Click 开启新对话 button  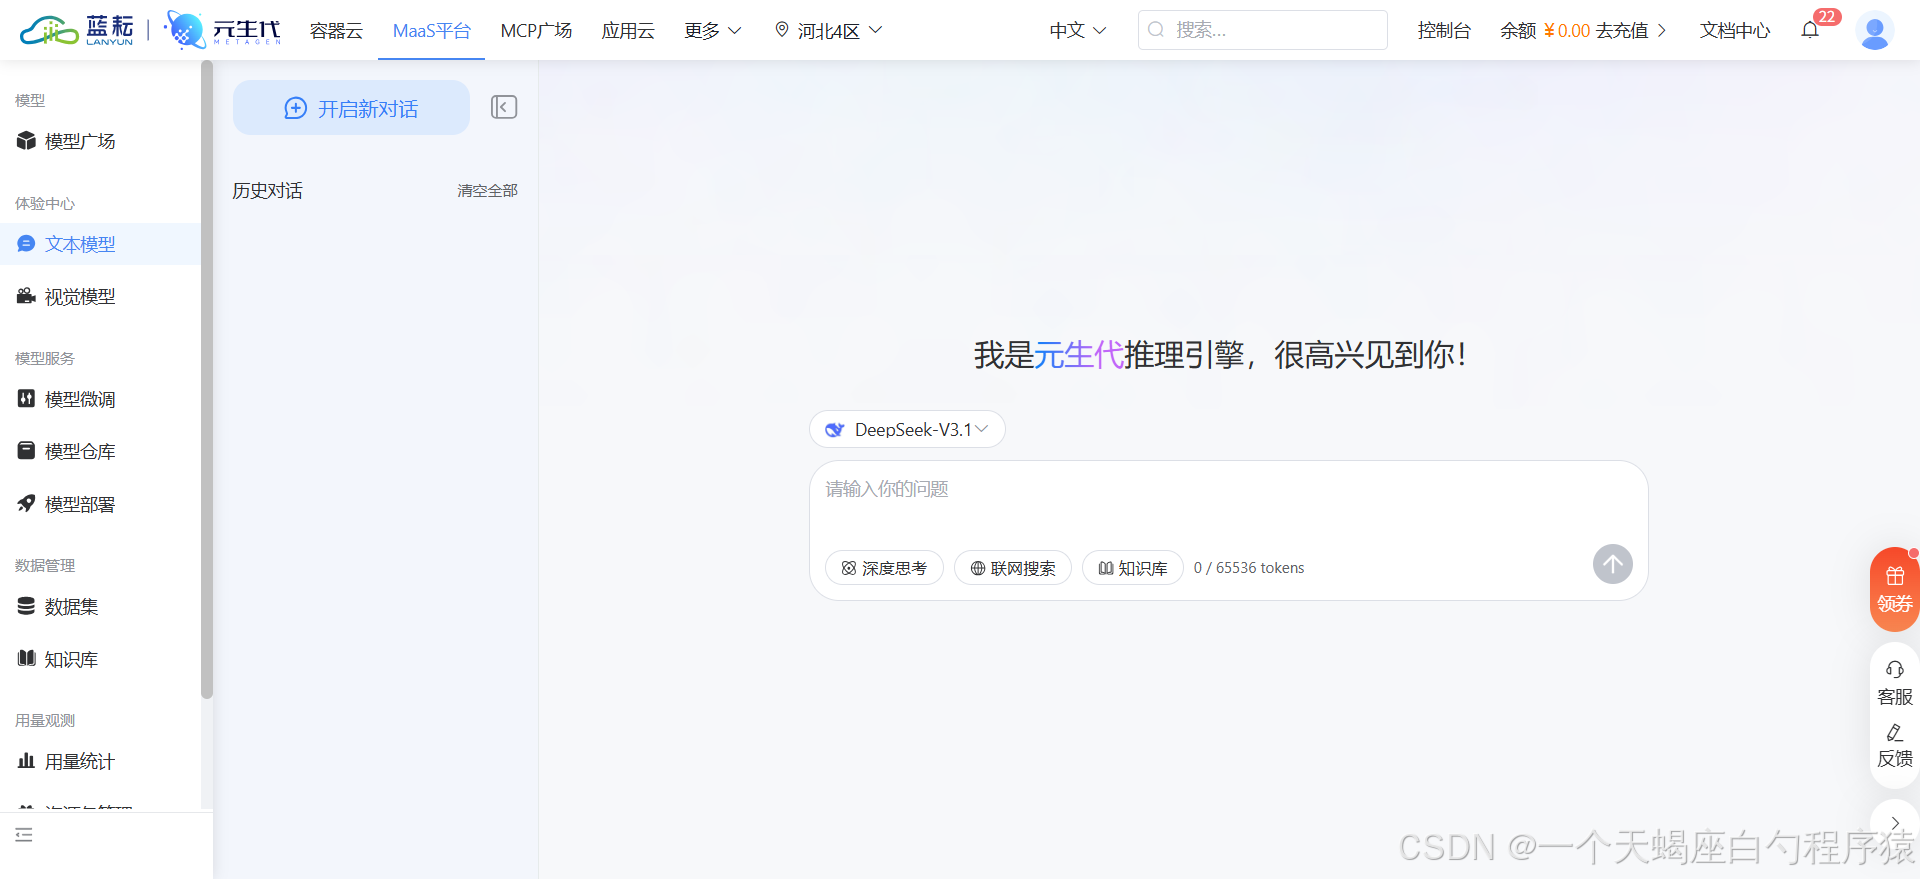coord(351,107)
